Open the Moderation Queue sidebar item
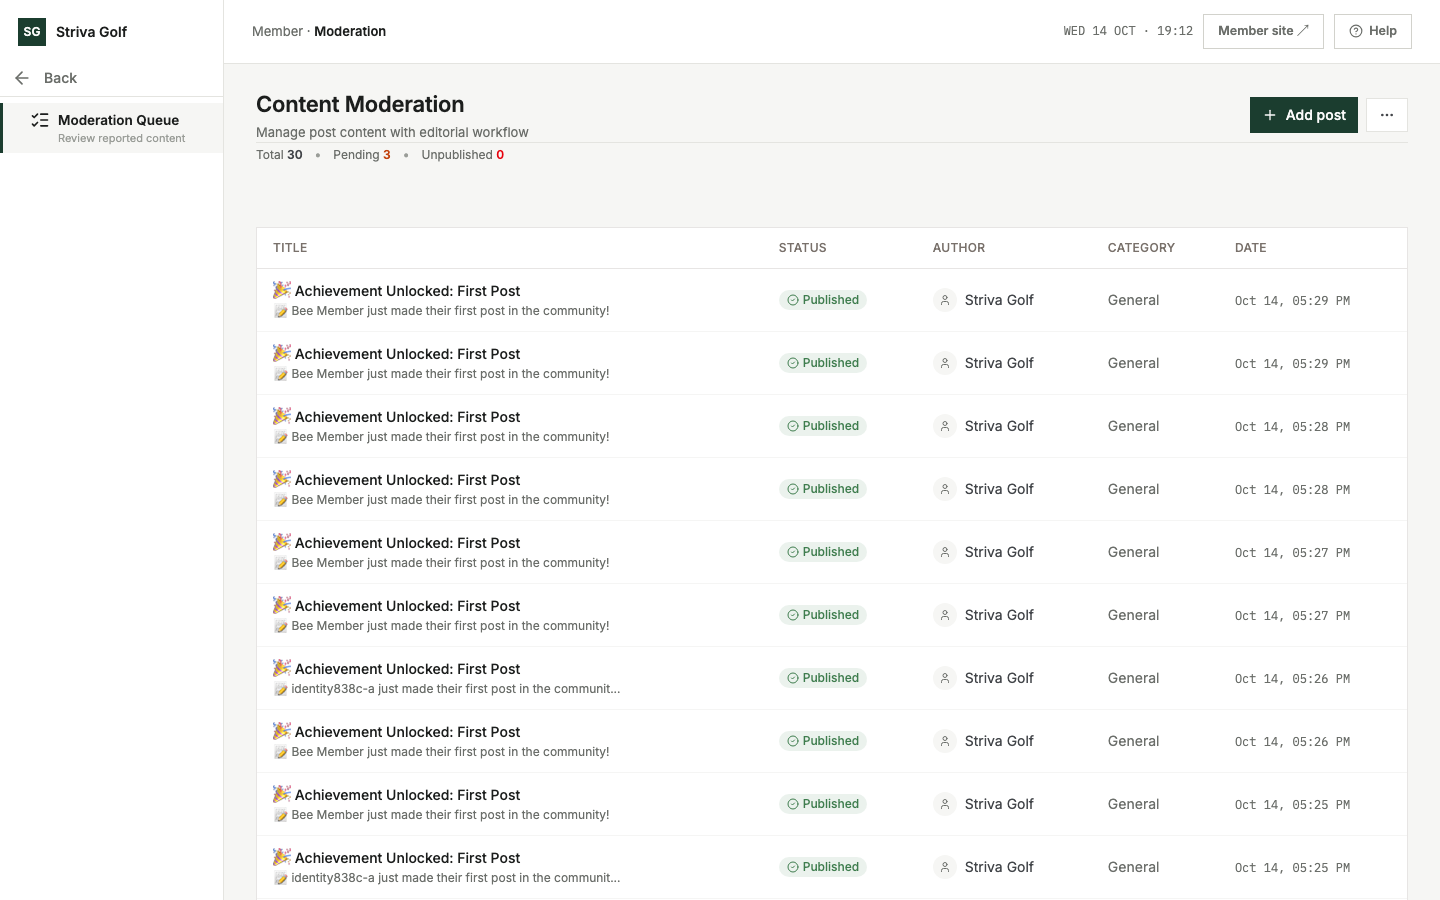Screen dimensions: 1440x900 (x=112, y=128)
